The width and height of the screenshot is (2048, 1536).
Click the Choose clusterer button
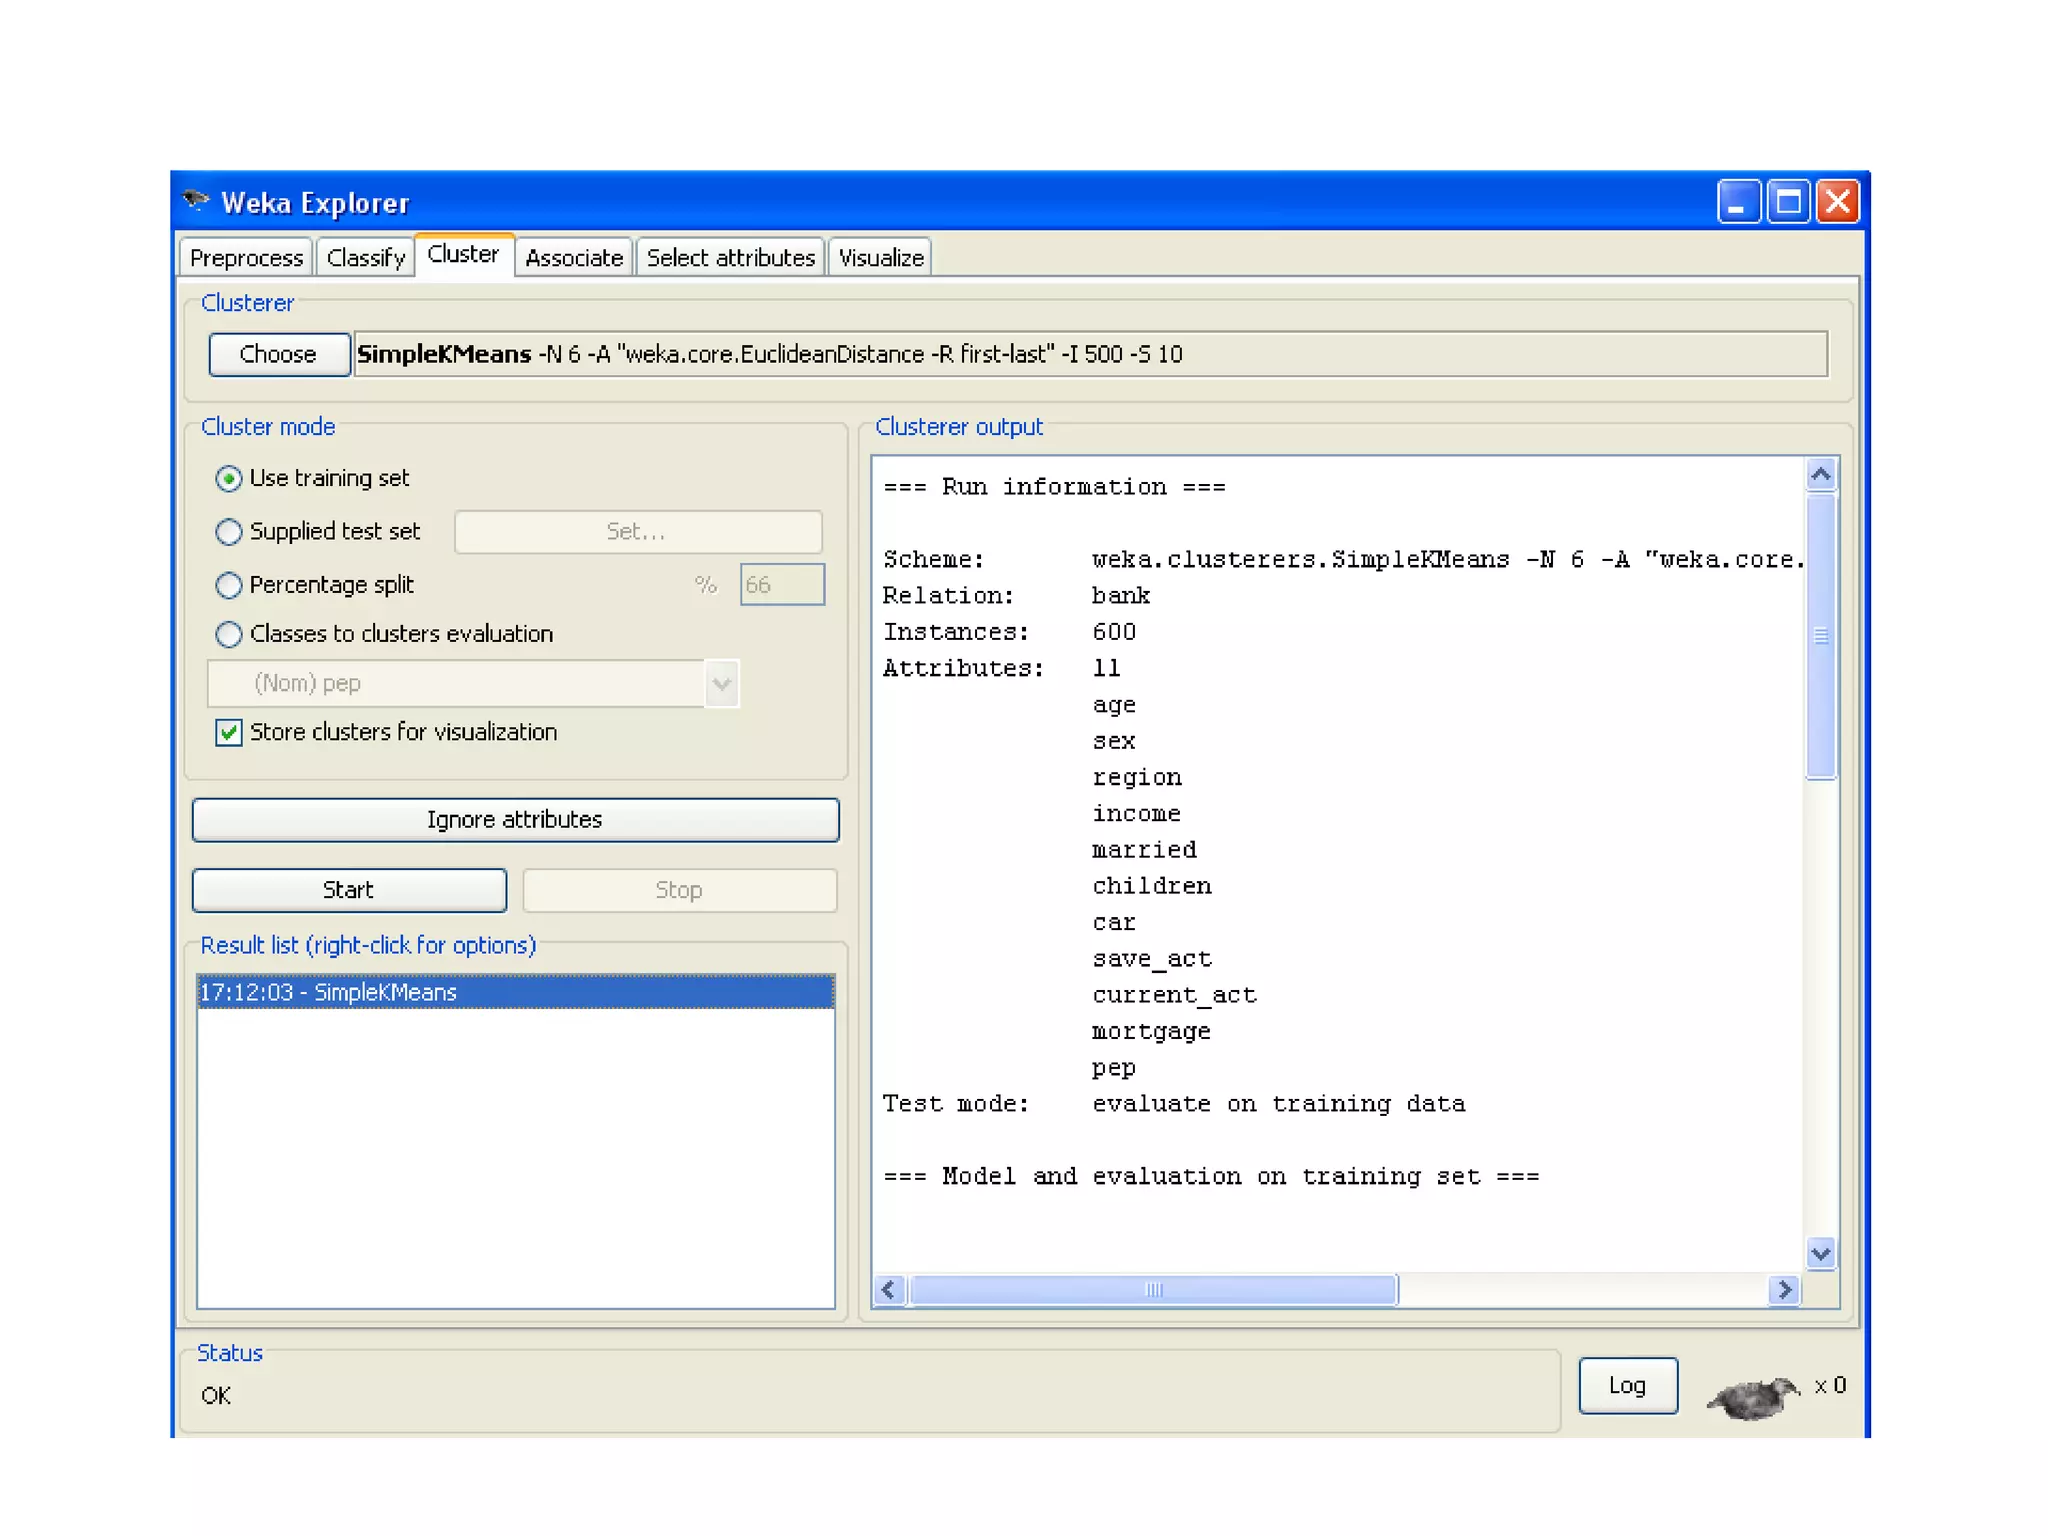click(278, 354)
